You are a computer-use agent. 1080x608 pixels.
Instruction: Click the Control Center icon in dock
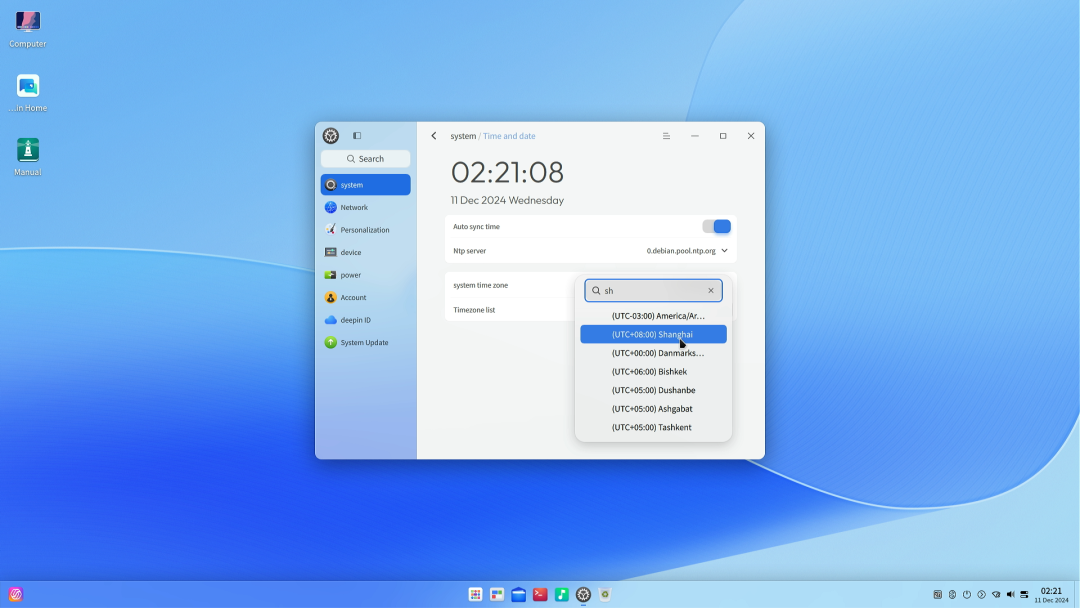point(583,594)
